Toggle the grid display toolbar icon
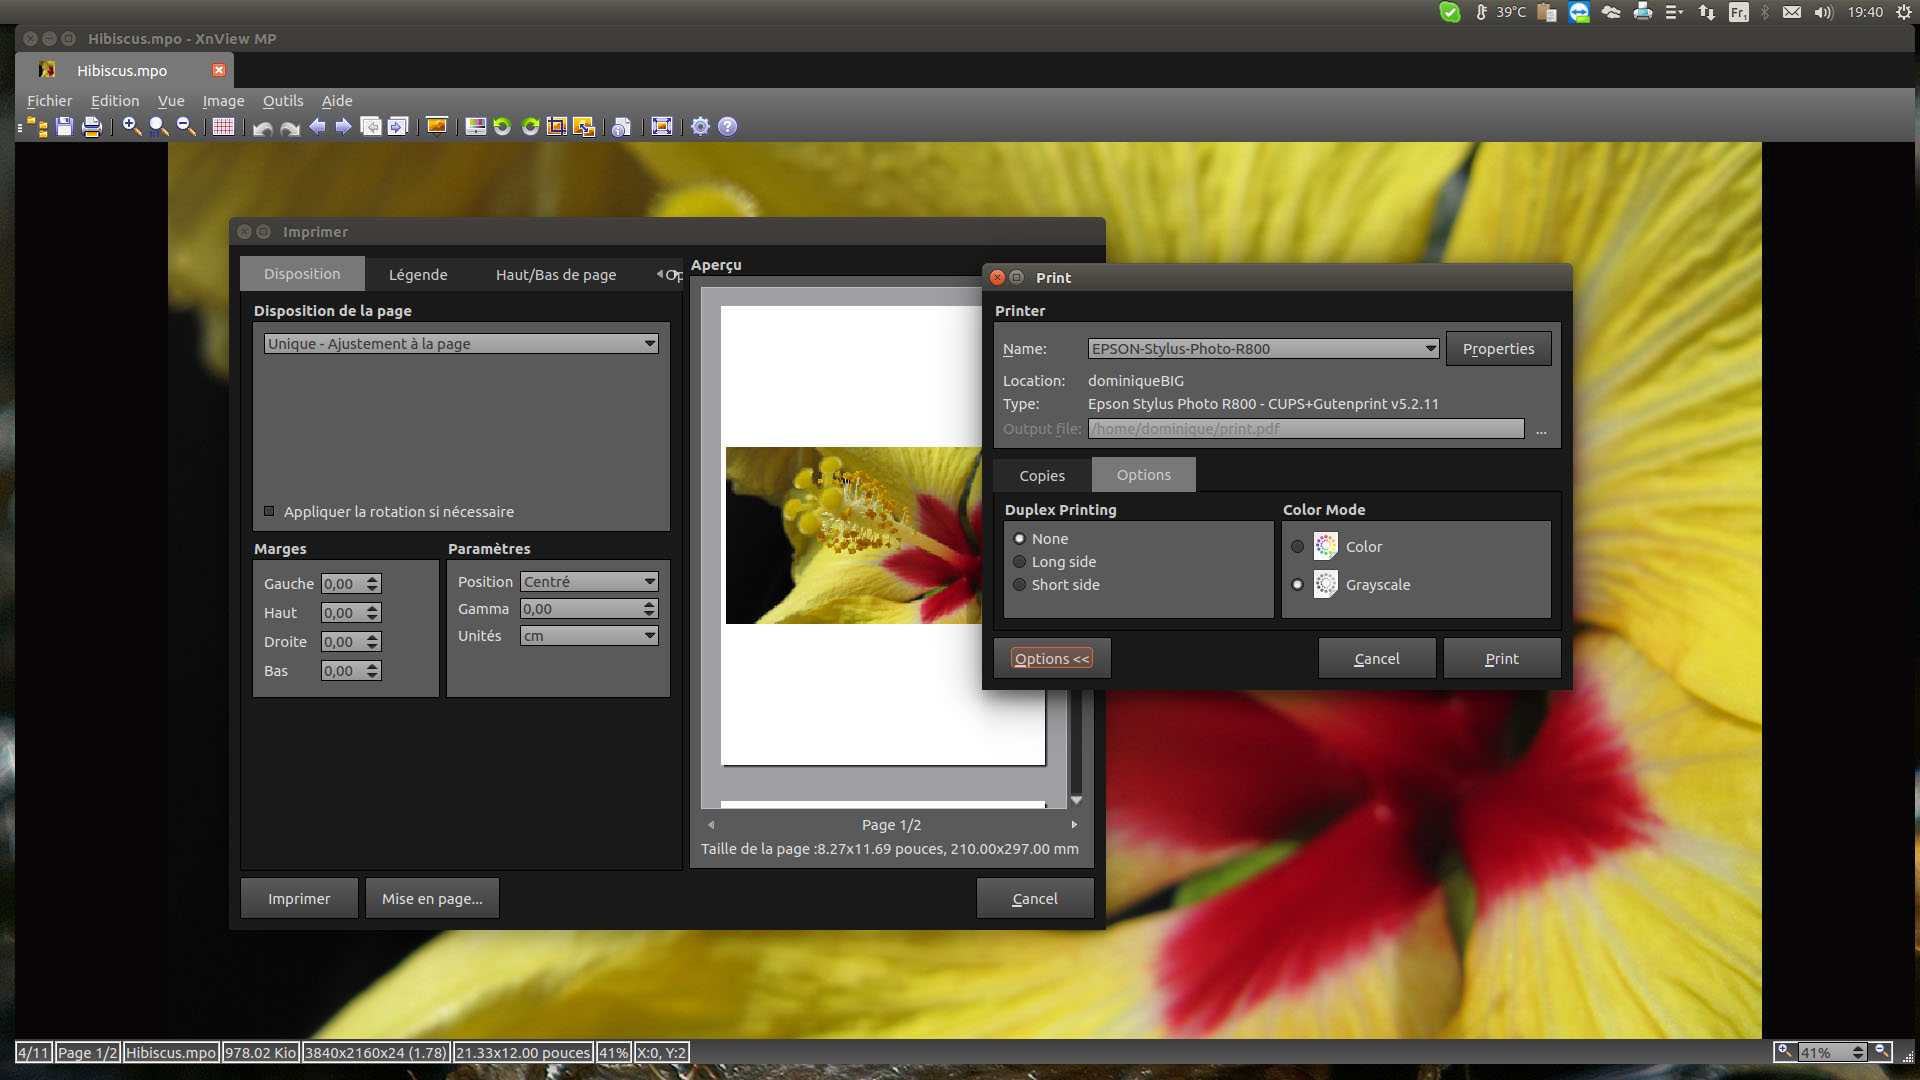The image size is (1920, 1080). coord(223,126)
